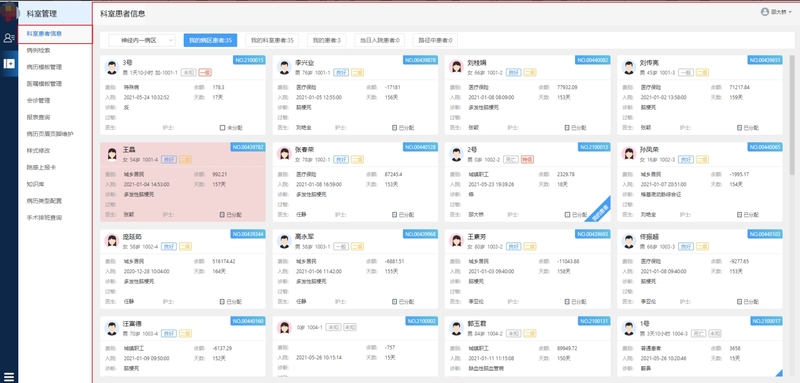Open avatar of patient 李兴业
The height and width of the screenshot is (383, 800).
284,67
